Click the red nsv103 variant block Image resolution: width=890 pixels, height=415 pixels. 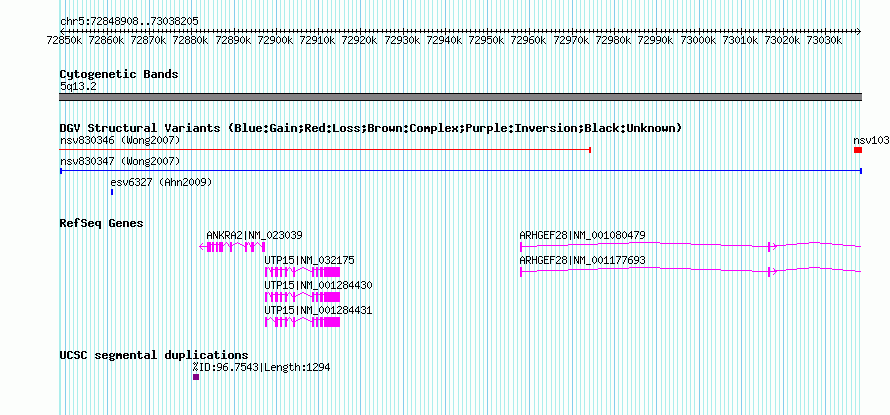[x=858, y=150]
